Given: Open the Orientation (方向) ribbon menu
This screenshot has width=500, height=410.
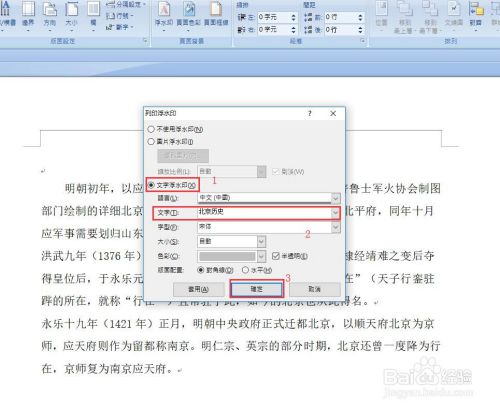Looking at the screenshot, I should point(50,15).
